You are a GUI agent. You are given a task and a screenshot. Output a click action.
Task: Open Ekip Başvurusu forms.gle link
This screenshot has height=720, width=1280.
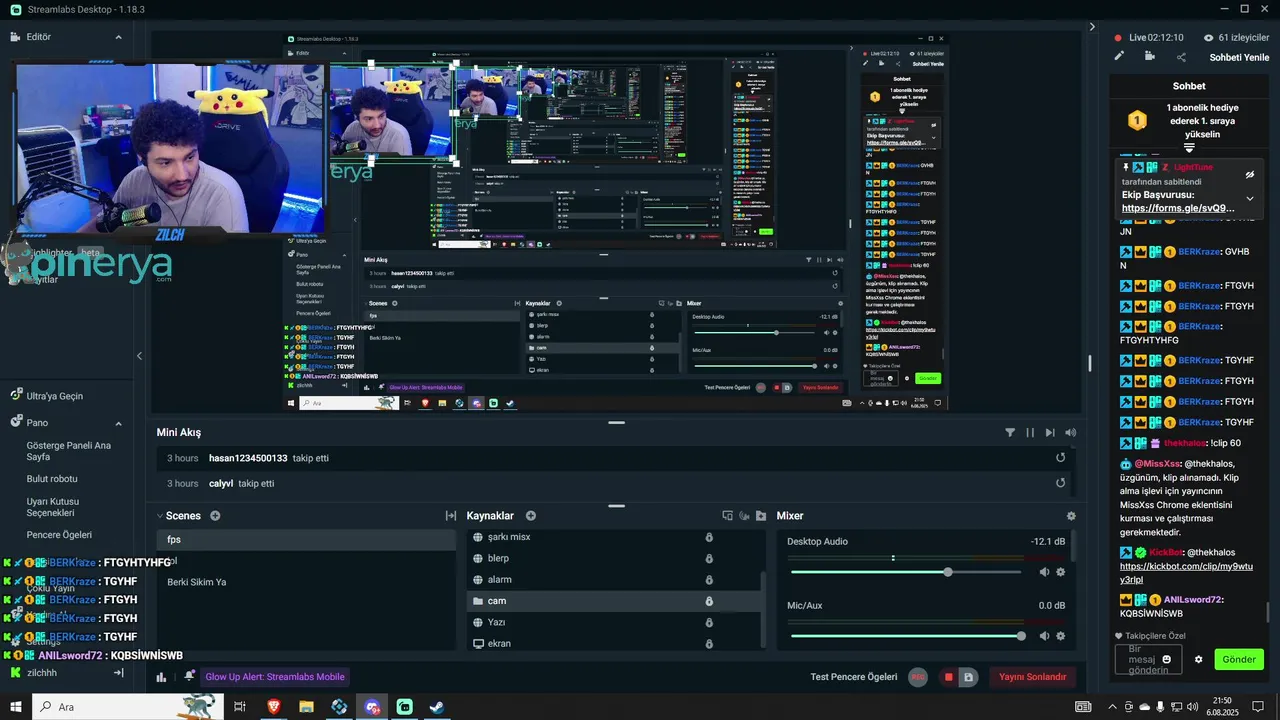1178,209
